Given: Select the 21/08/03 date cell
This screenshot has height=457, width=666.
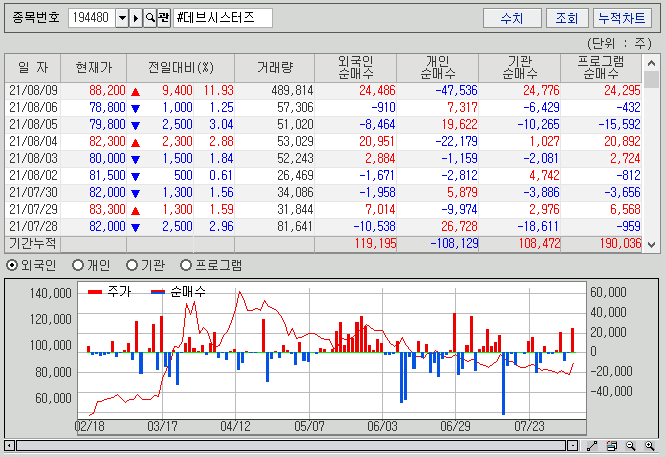Looking at the screenshot, I should pyautogui.click(x=33, y=158).
